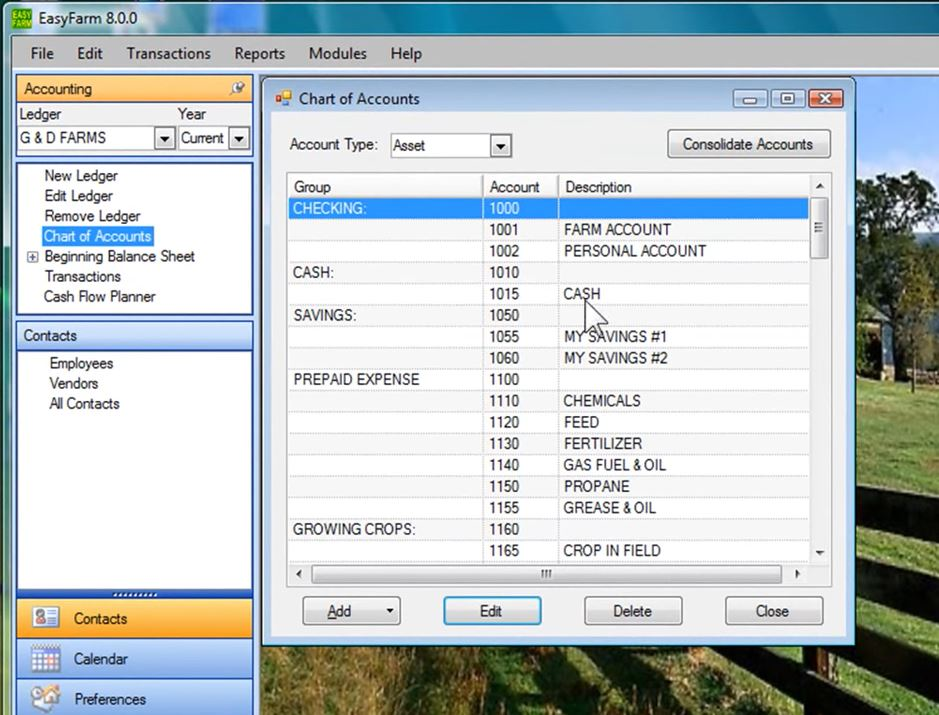Click the Delete button
The width and height of the screenshot is (939, 715).
[632, 611]
